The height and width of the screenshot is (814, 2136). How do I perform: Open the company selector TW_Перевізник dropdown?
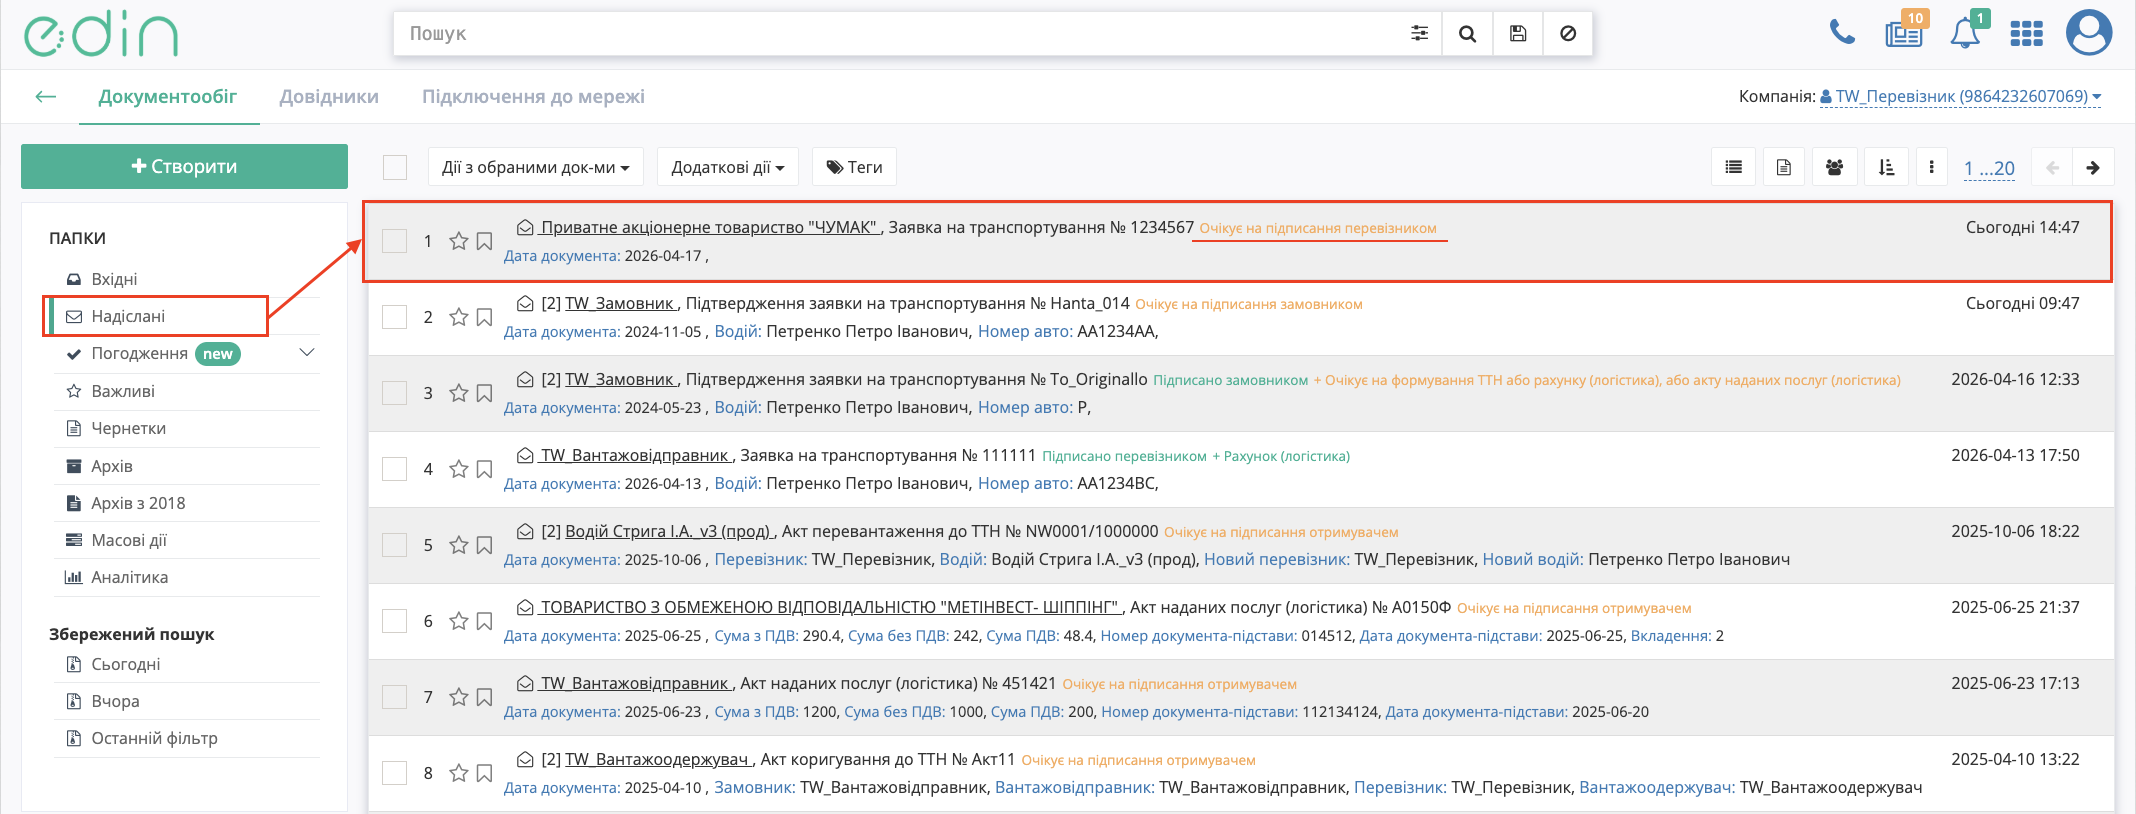(1961, 97)
